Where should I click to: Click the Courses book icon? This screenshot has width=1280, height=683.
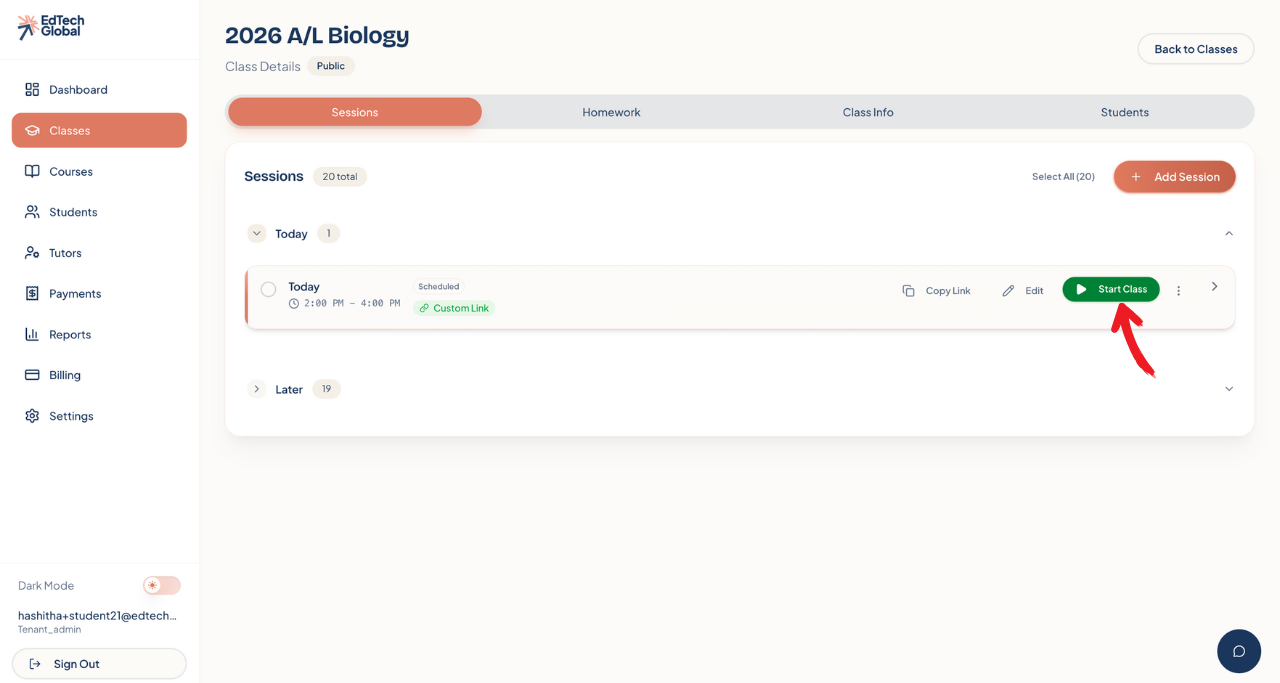coord(32,172)
